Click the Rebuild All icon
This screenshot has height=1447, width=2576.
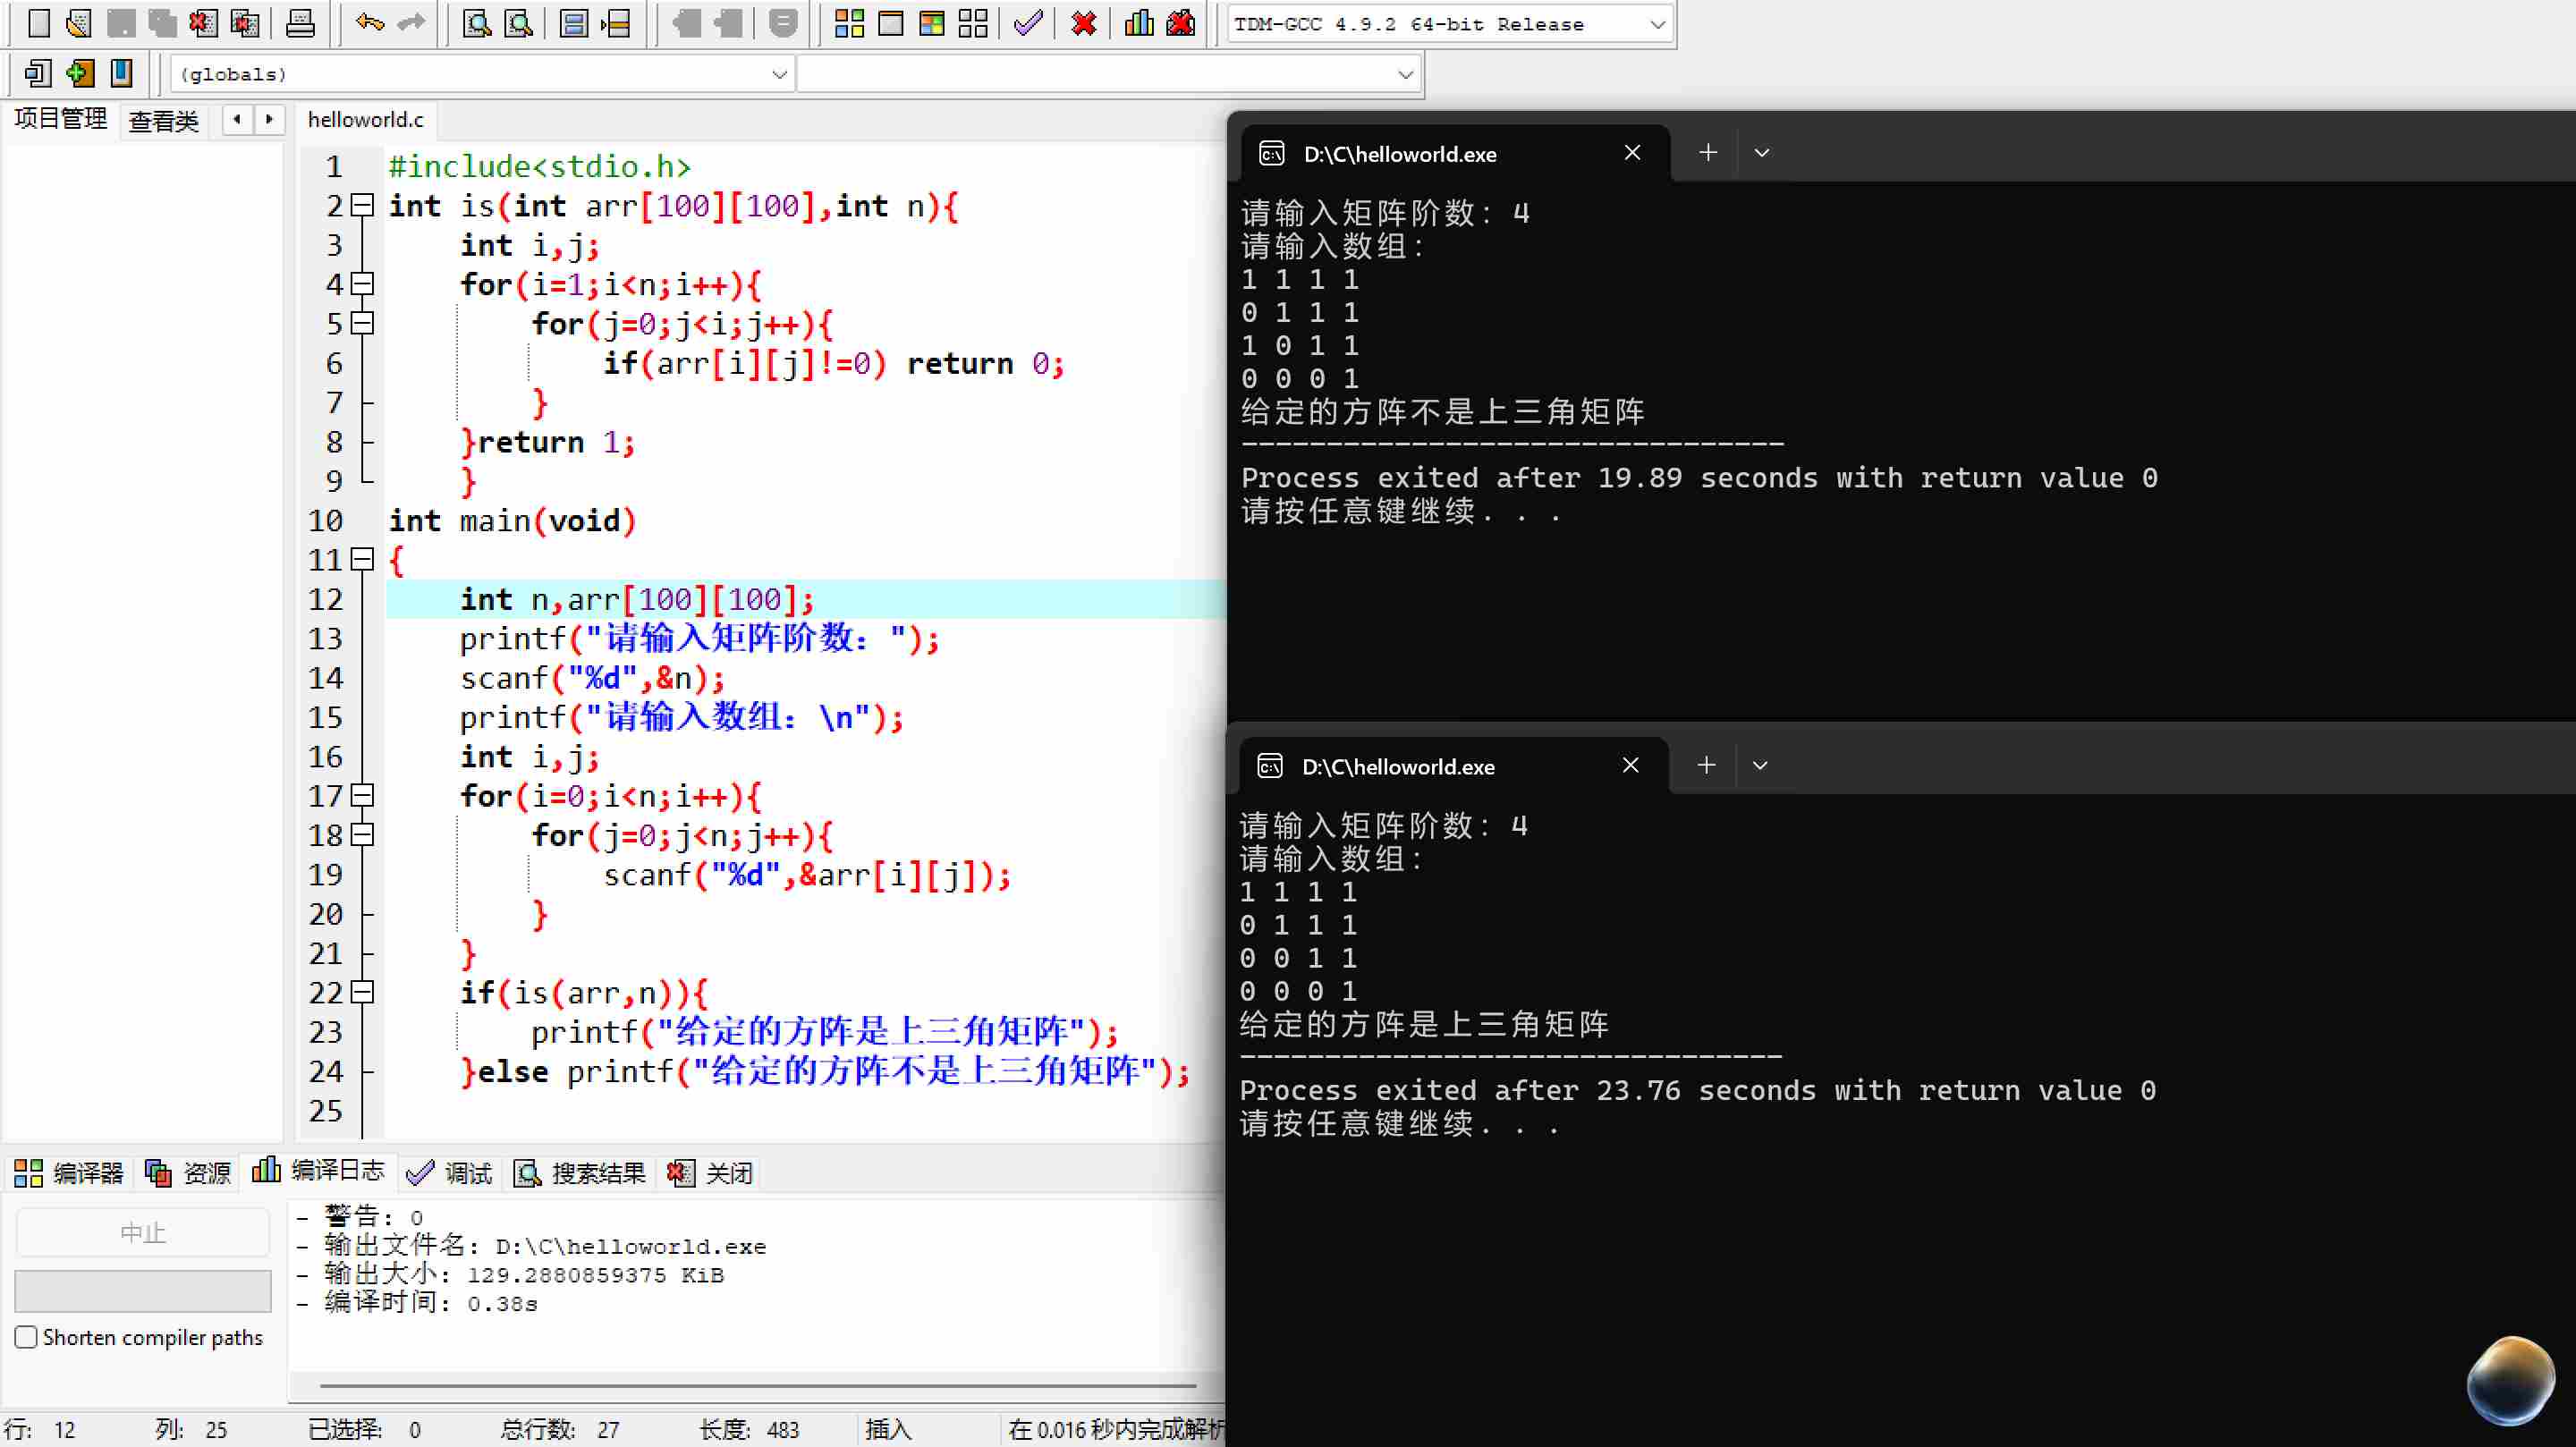(972, 23)
